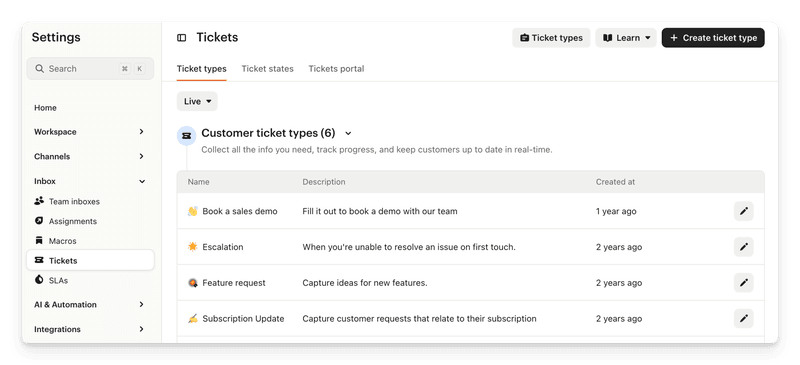The height and width of the screenshot is (365, 800).
Task: Click the SLAs sidebar icon
Action: pyautogui.click(x=39, y=280)
